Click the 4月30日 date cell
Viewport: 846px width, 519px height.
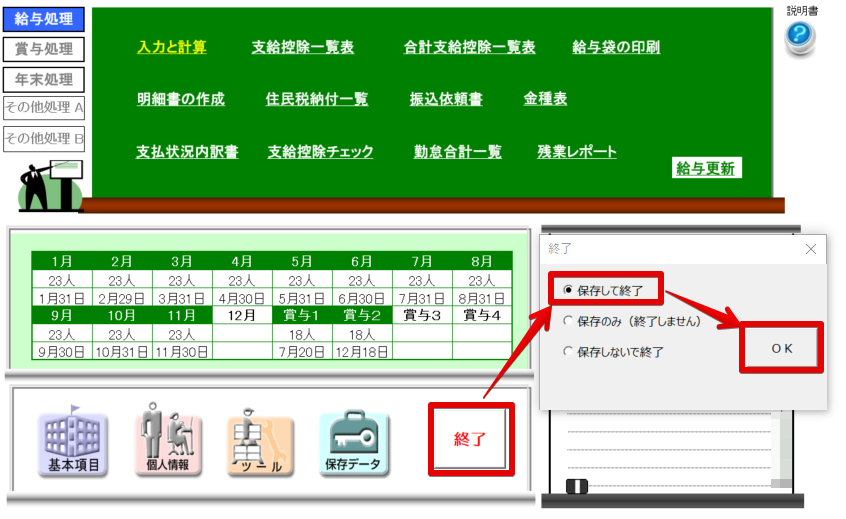click(x=242, y=298)
